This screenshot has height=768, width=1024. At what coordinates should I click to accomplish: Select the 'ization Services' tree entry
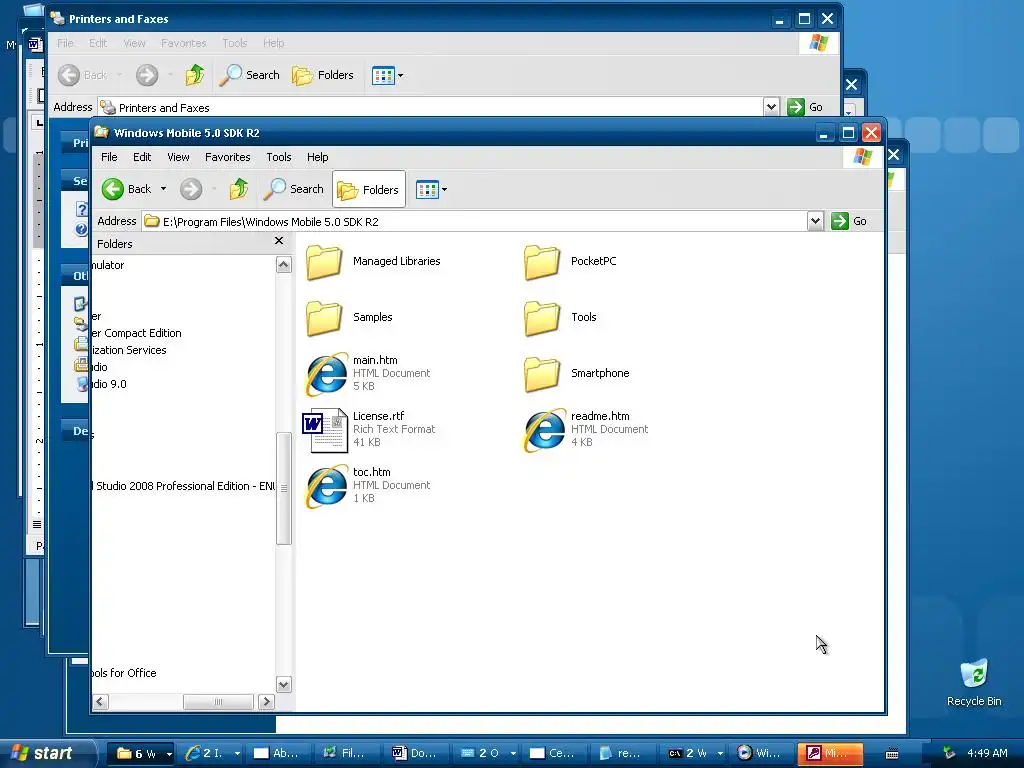coord(129,350)
